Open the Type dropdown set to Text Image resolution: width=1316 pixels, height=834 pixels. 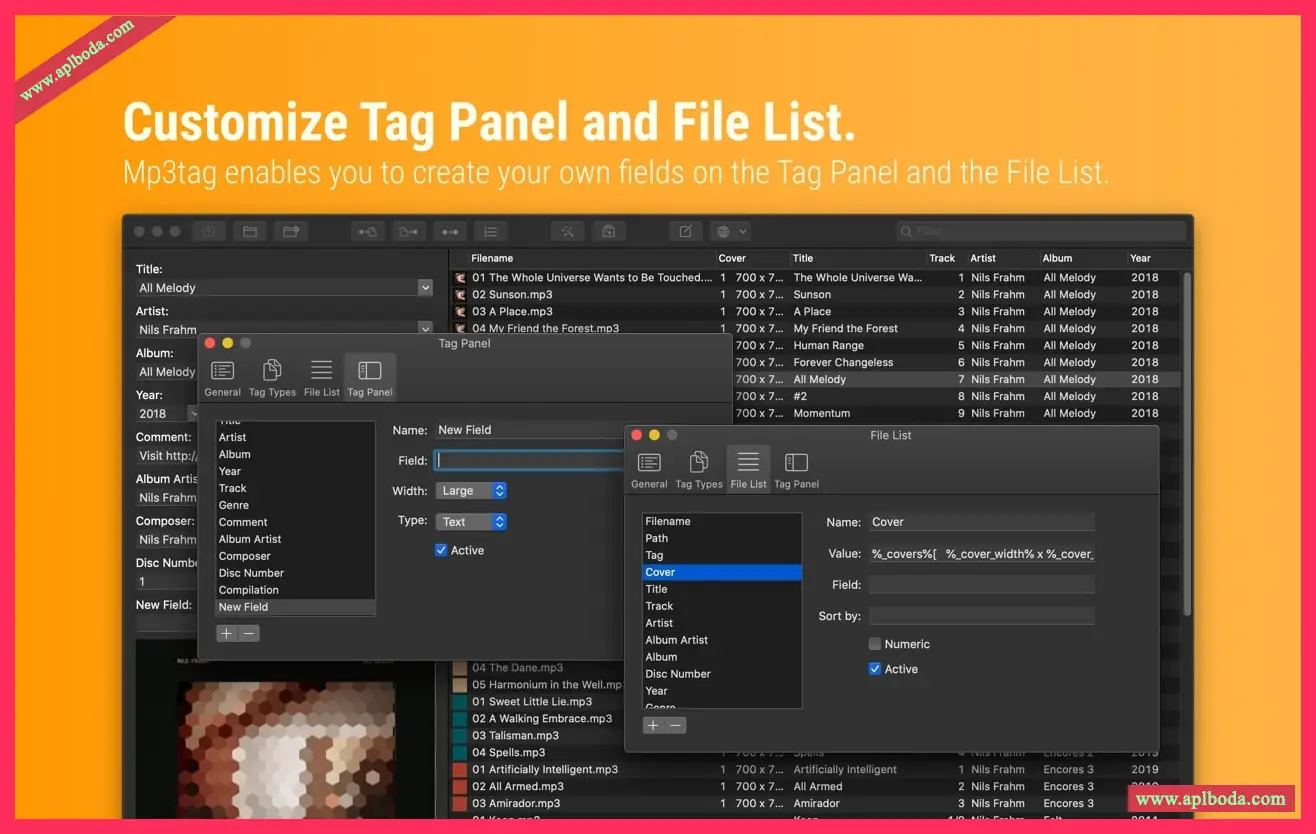472,522
